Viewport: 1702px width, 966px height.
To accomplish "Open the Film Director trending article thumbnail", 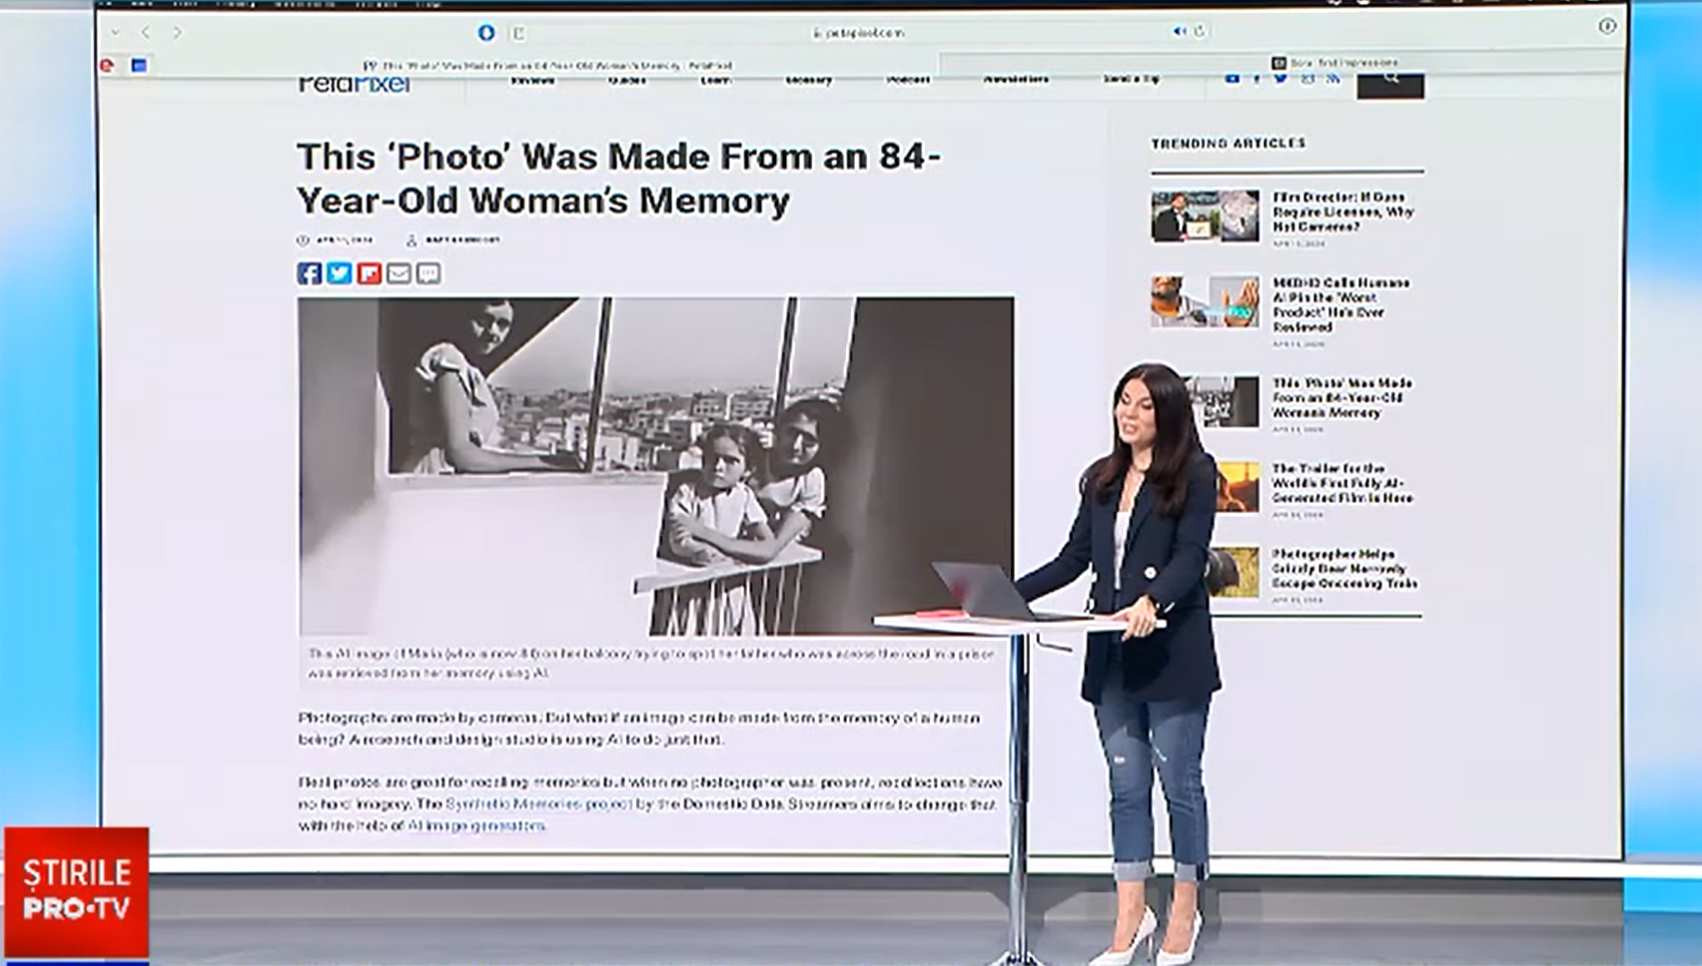I will pos(1204,216).
